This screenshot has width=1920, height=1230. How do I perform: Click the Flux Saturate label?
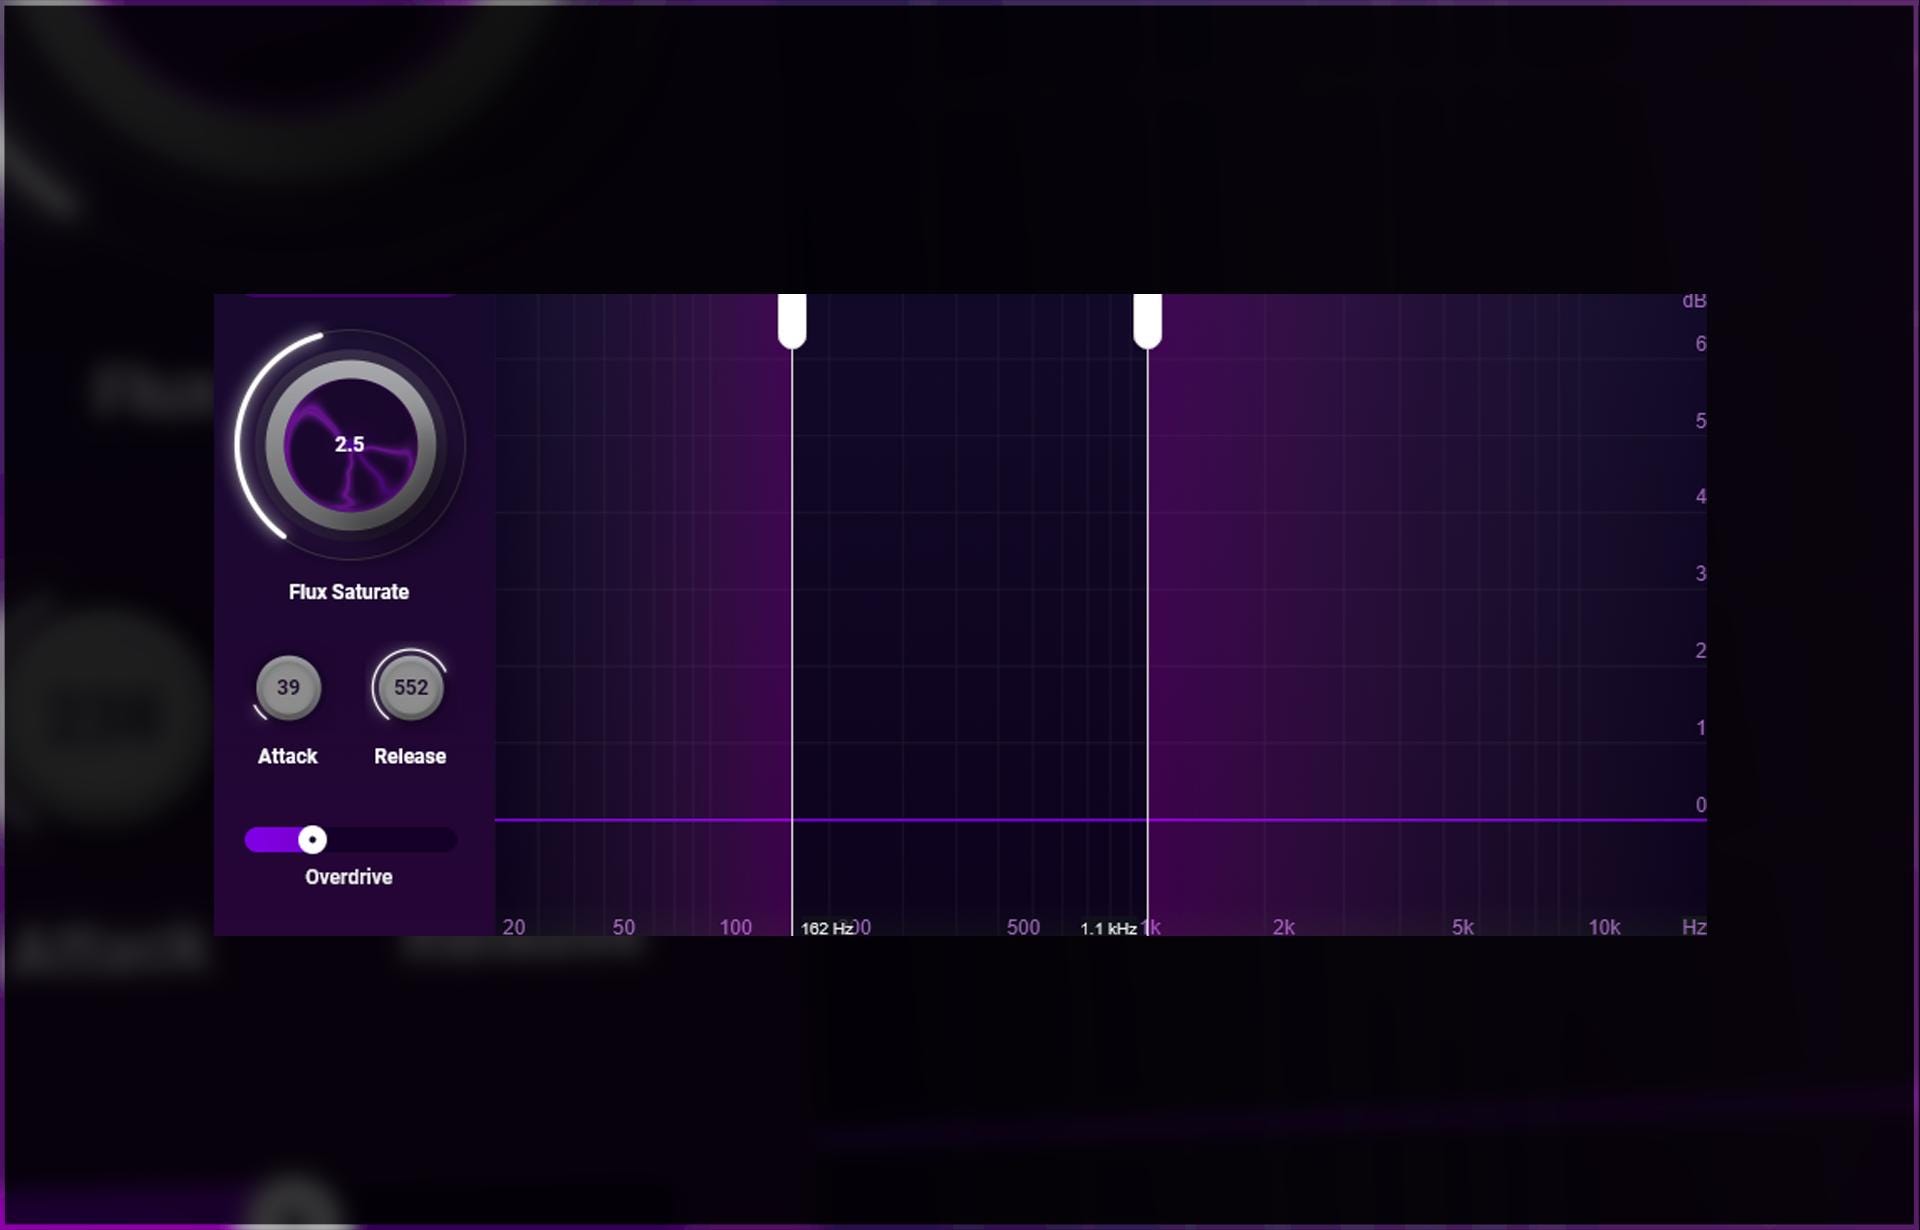(349, 592)
